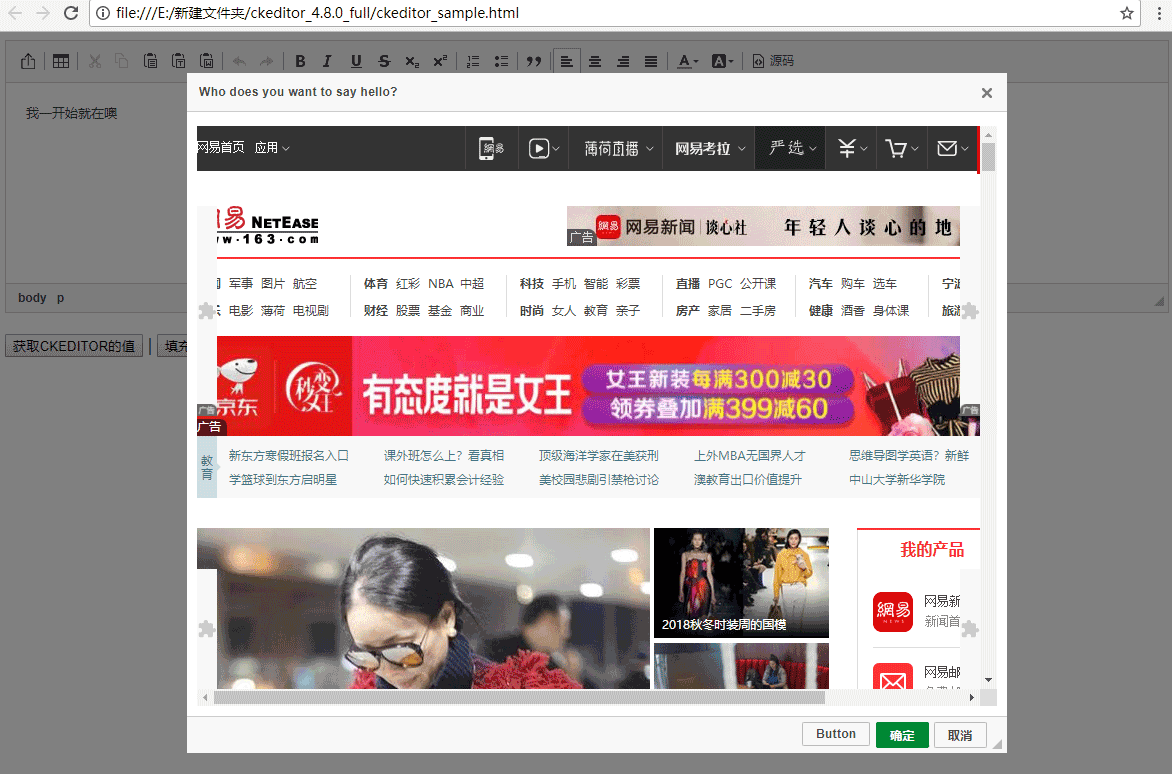The image size is (1172, 774).
Task: Click the horizontal scrollbar right arrow
Action: point(971,698)
